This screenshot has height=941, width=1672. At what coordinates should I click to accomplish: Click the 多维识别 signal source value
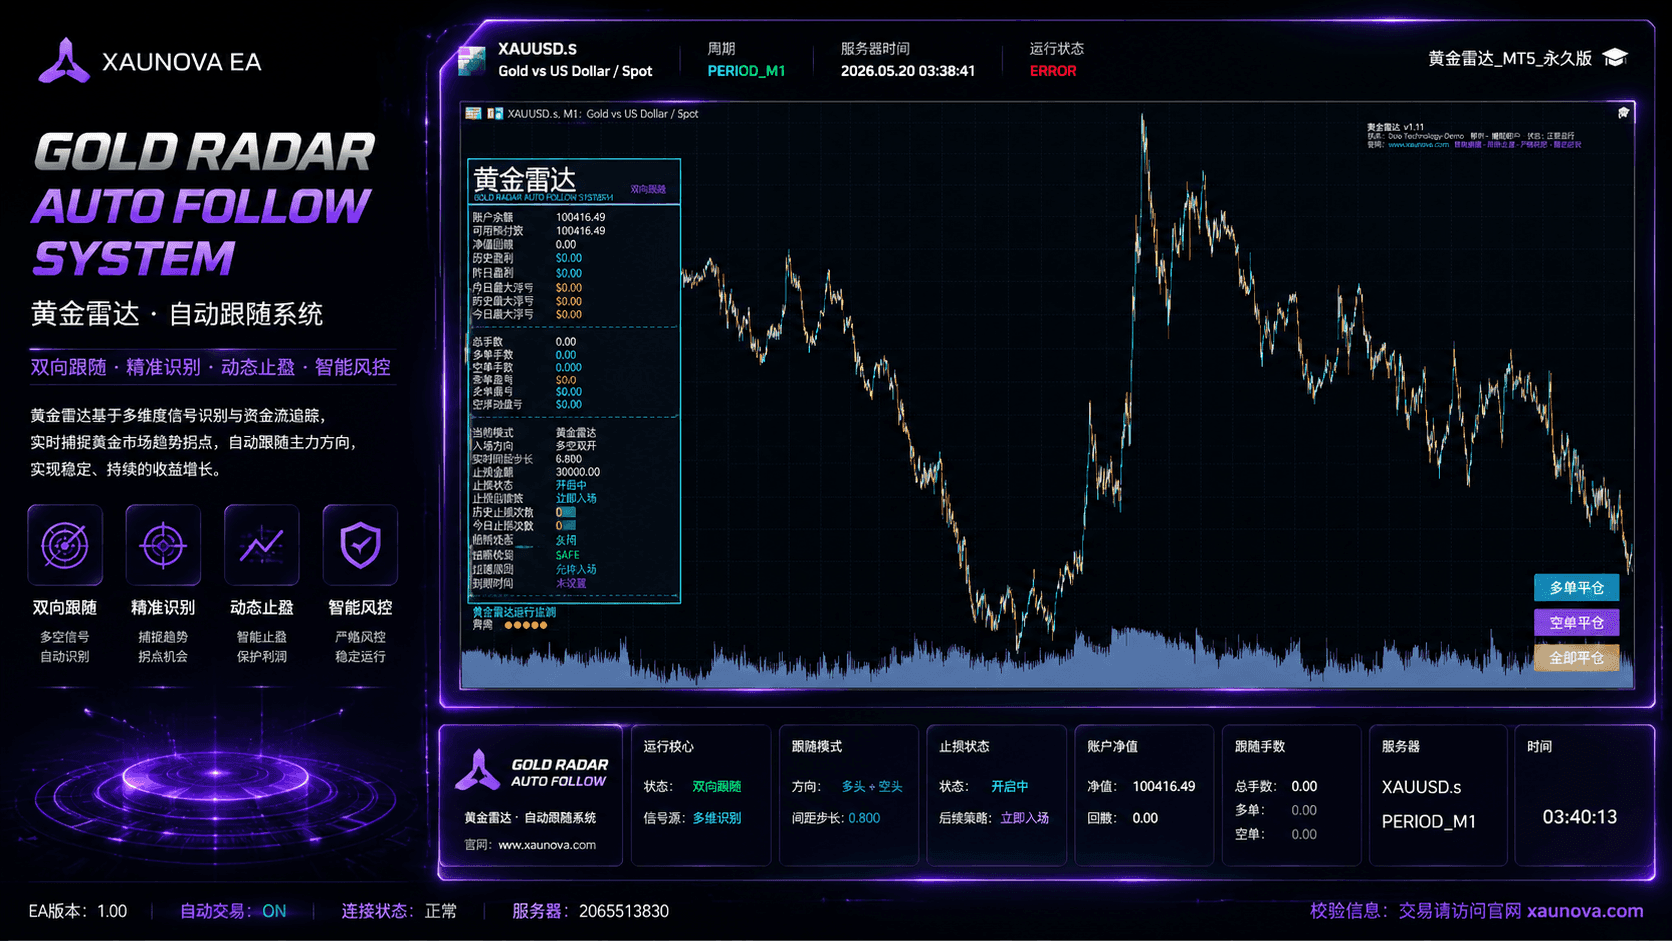[x=717, y=818]
